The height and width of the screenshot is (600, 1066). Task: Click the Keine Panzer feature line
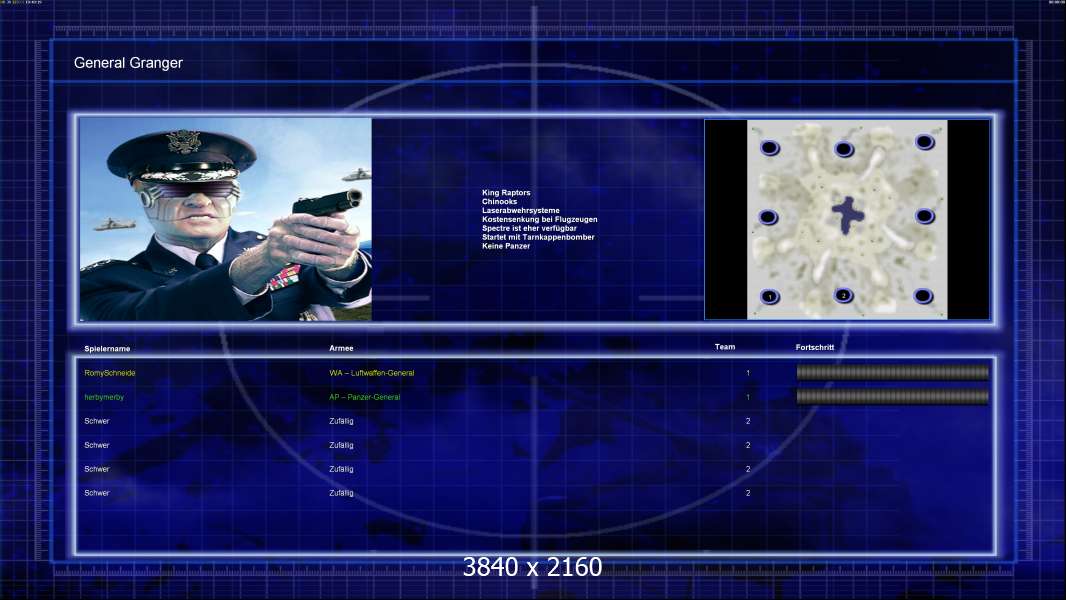506,246
